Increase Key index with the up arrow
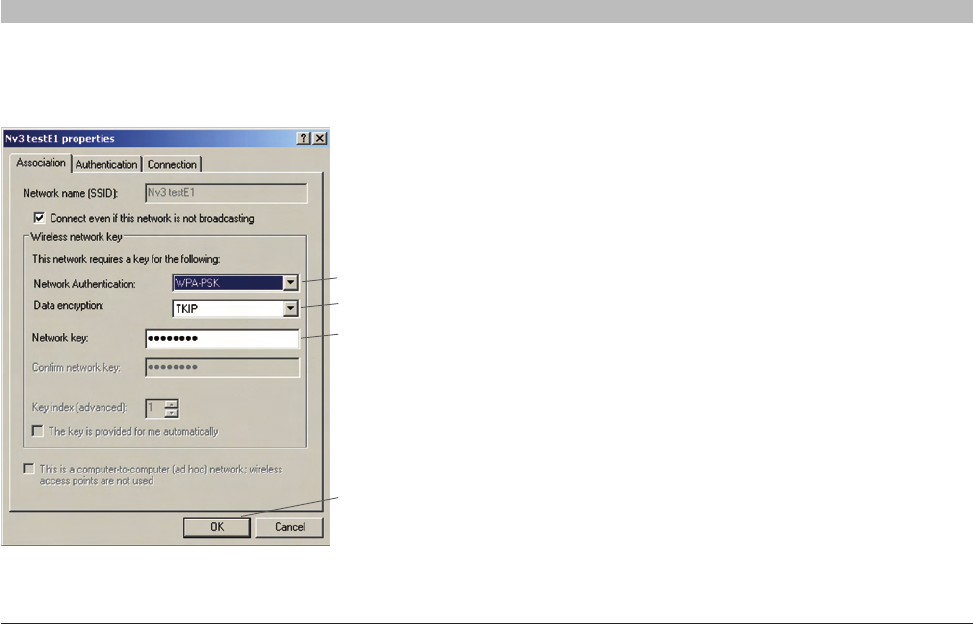The width and height of the screenshot is (973, 624). (x=171, y=404)
